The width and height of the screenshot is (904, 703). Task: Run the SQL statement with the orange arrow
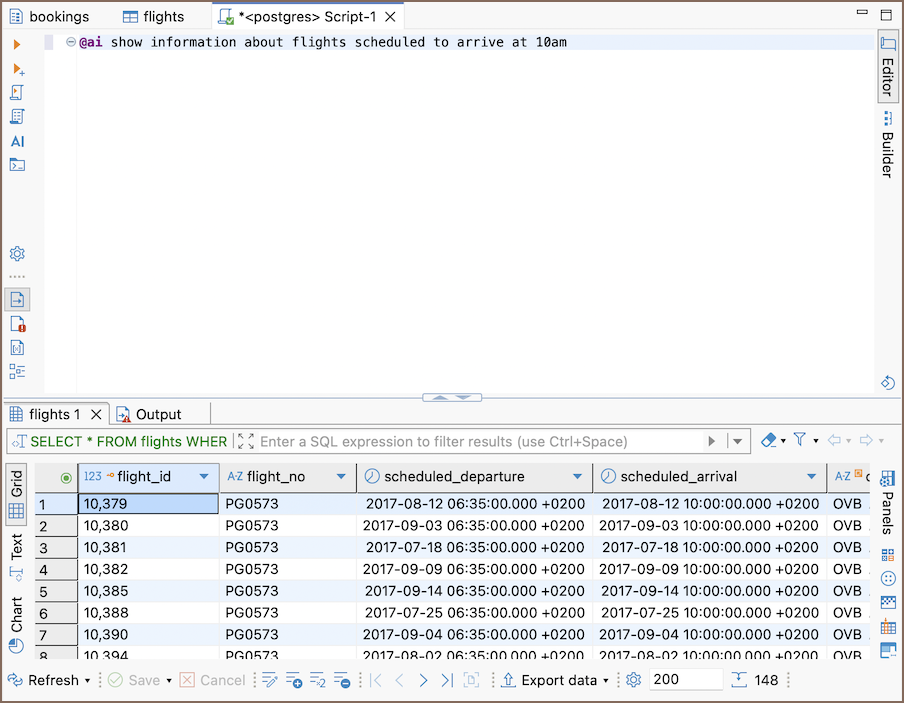pos(17,45)
